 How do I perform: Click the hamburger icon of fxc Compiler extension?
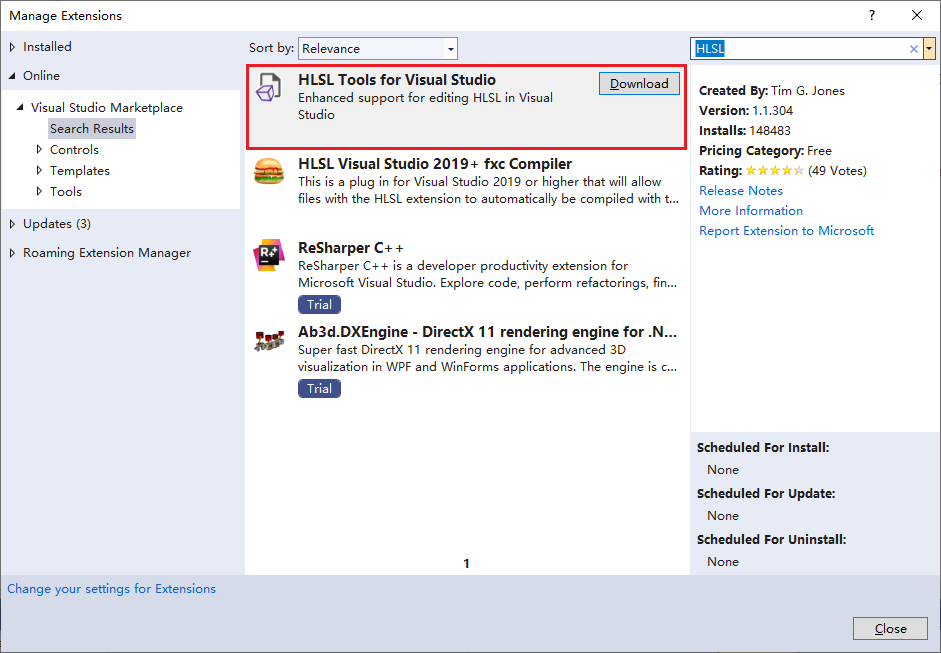(x=268, y=171)
